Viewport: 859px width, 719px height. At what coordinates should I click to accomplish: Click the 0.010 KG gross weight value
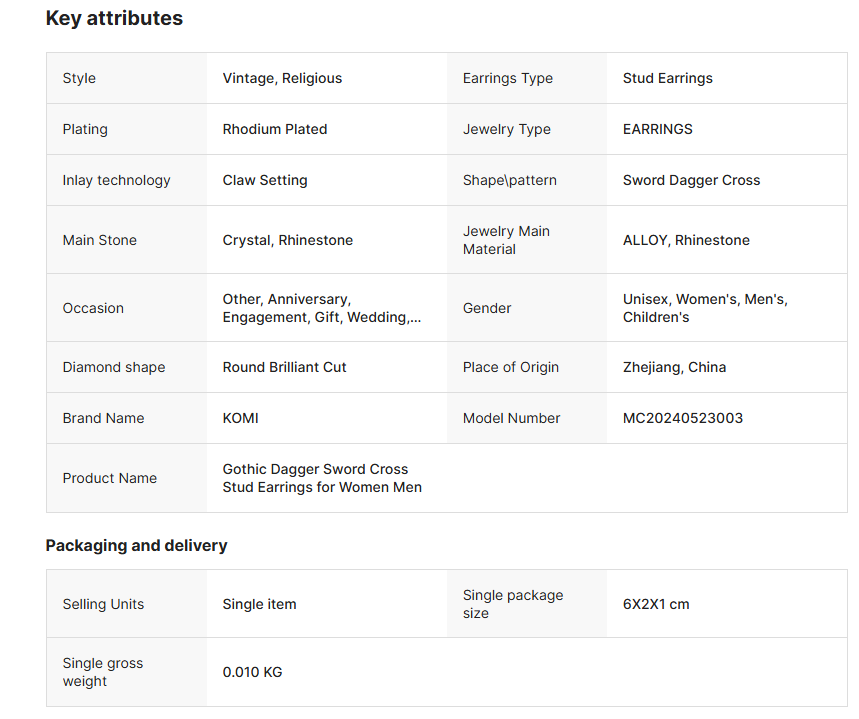tap(252, 672)
